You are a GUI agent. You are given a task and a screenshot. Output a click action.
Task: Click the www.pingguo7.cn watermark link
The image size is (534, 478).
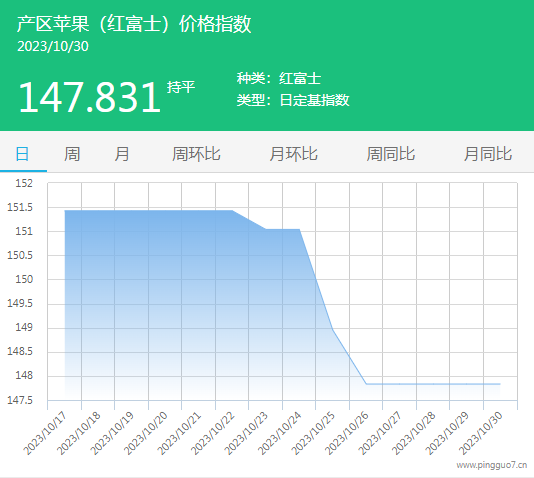click(492, 465)
